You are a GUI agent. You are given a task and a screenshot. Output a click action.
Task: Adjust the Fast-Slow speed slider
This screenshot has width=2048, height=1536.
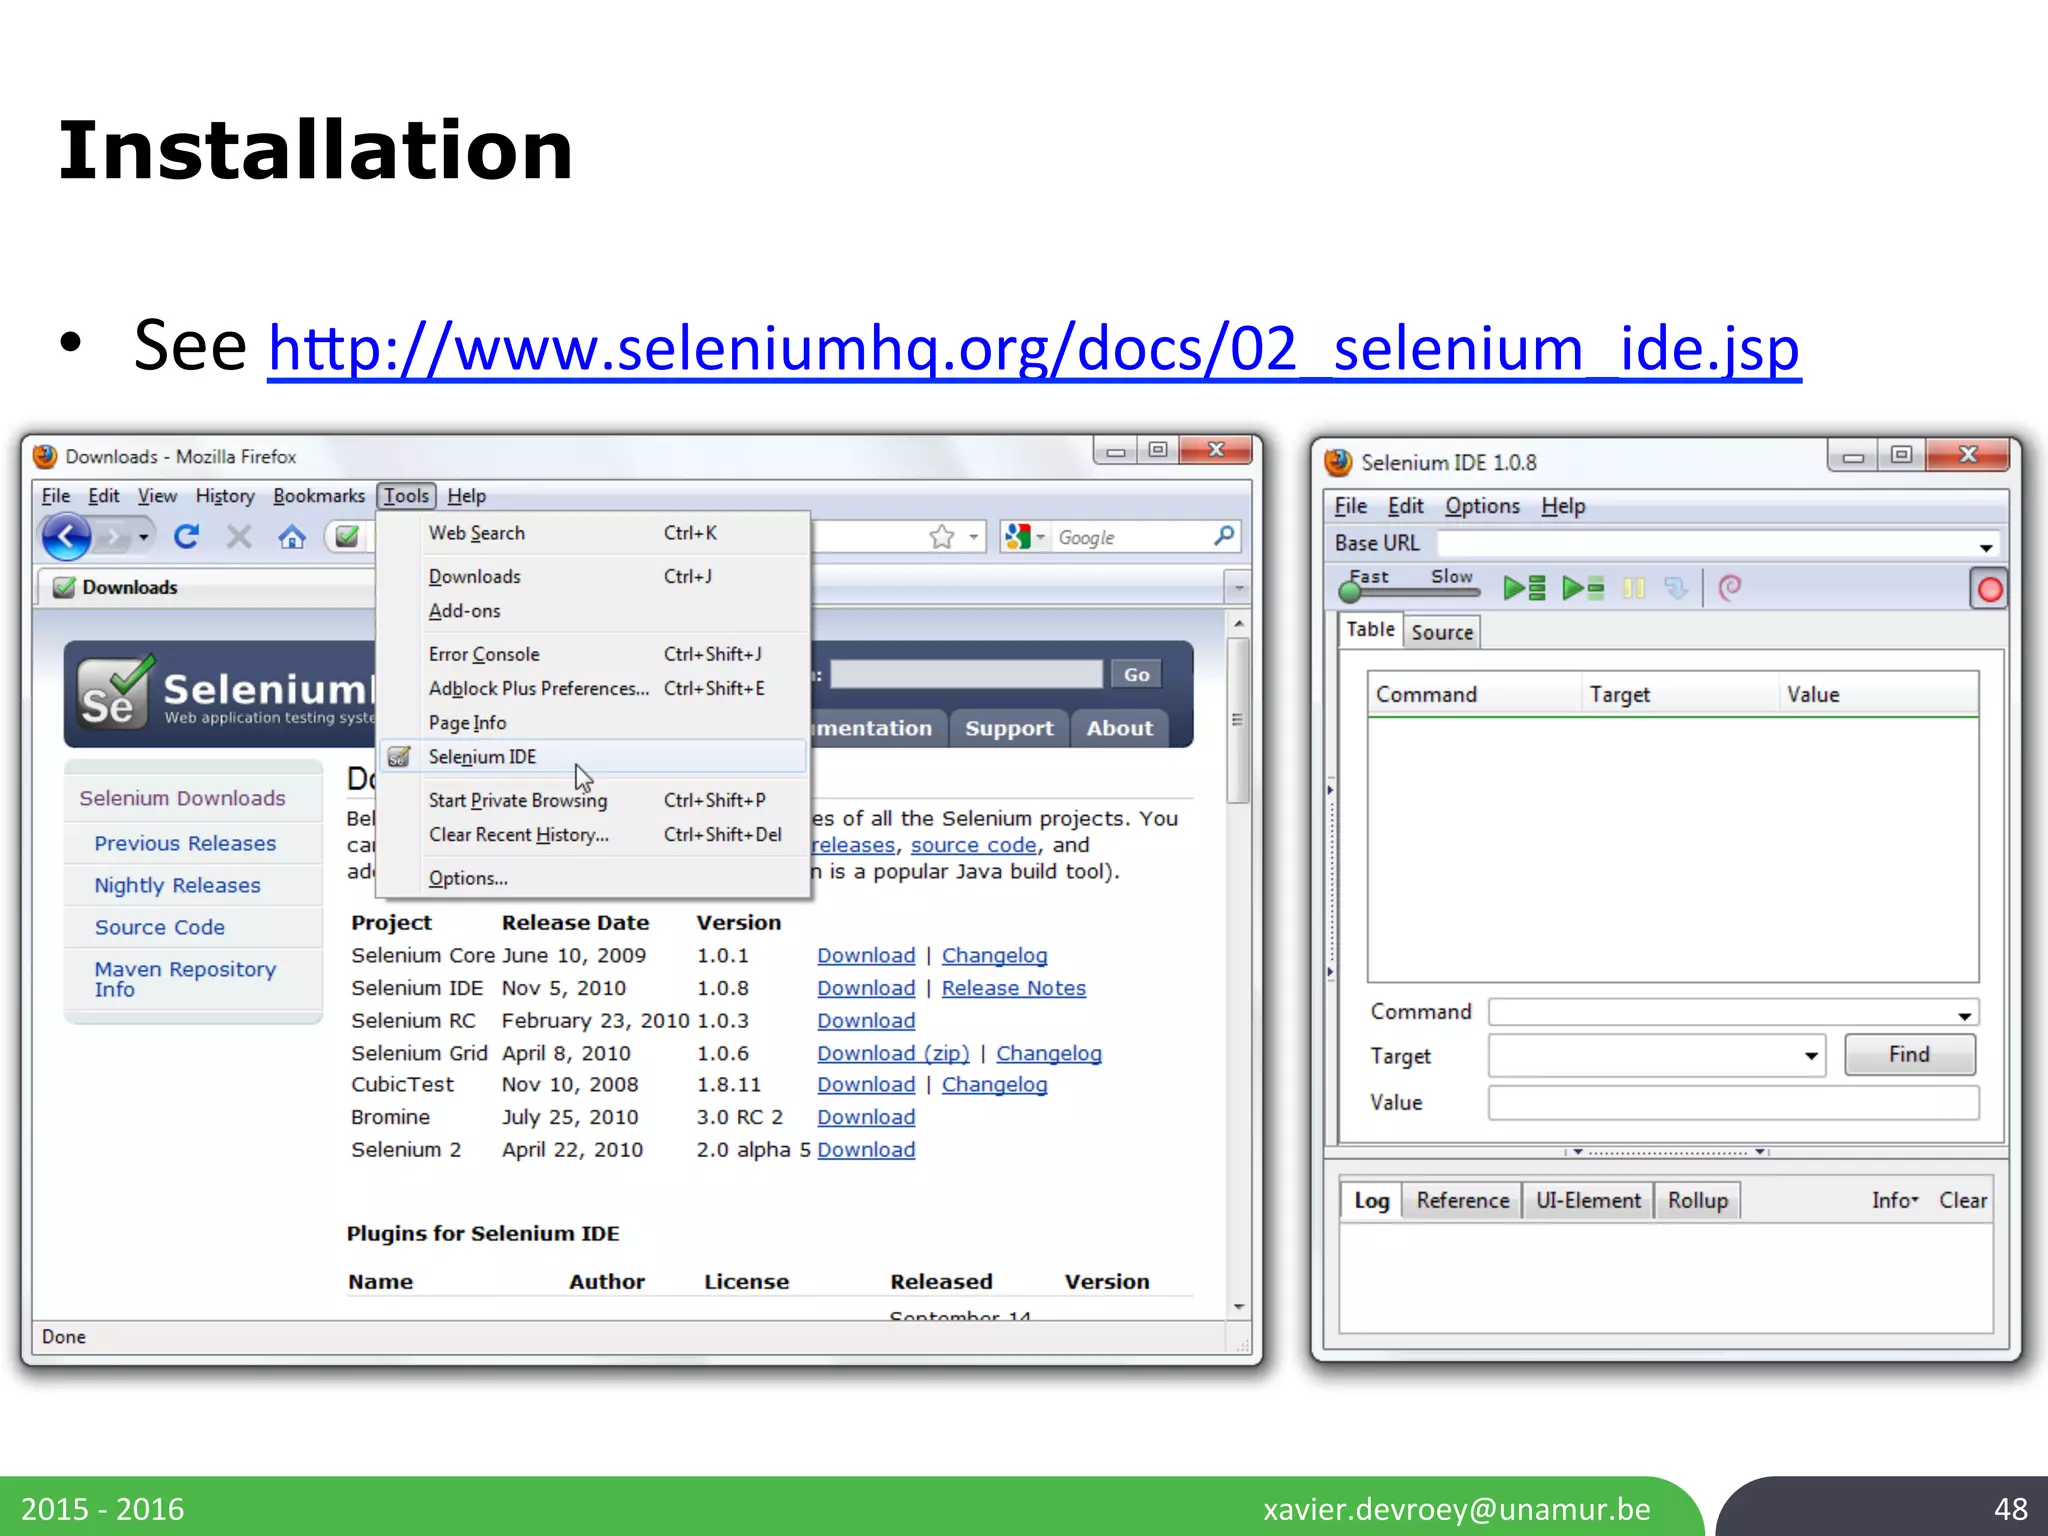[x=1351, y=593]
